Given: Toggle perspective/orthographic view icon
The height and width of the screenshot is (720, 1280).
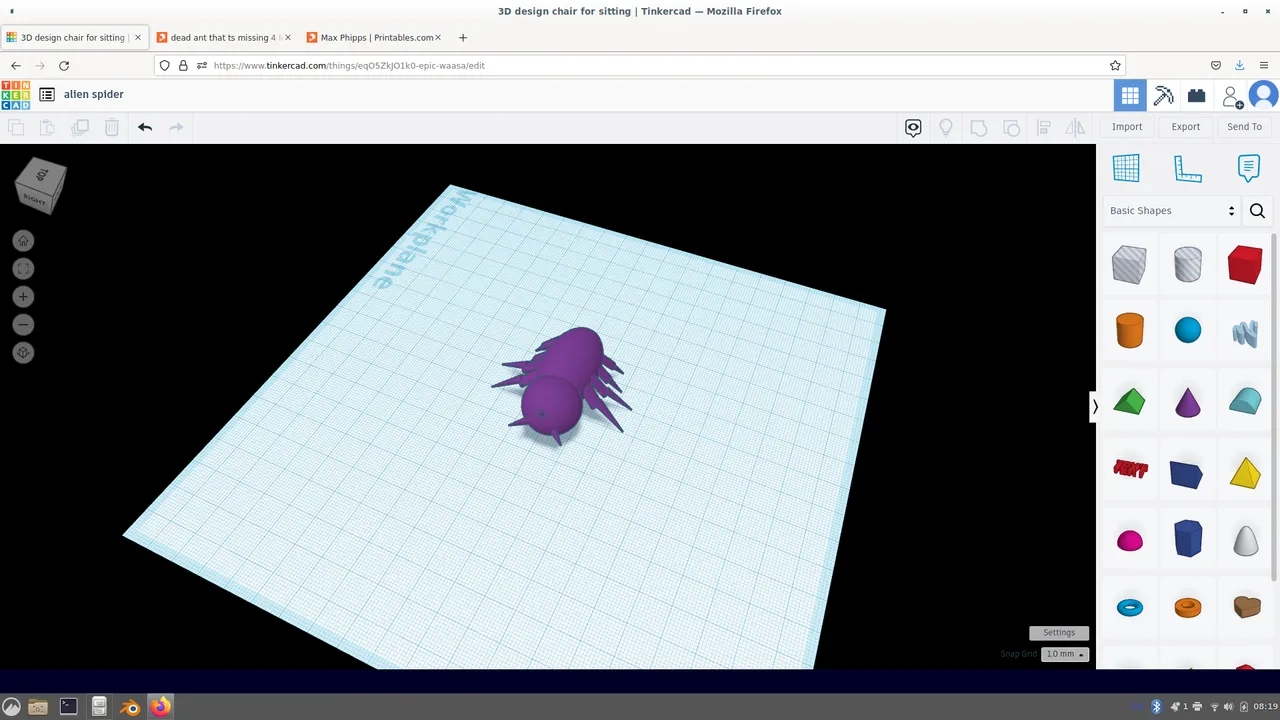Looking at the screenshot, I should click(23, 353).
